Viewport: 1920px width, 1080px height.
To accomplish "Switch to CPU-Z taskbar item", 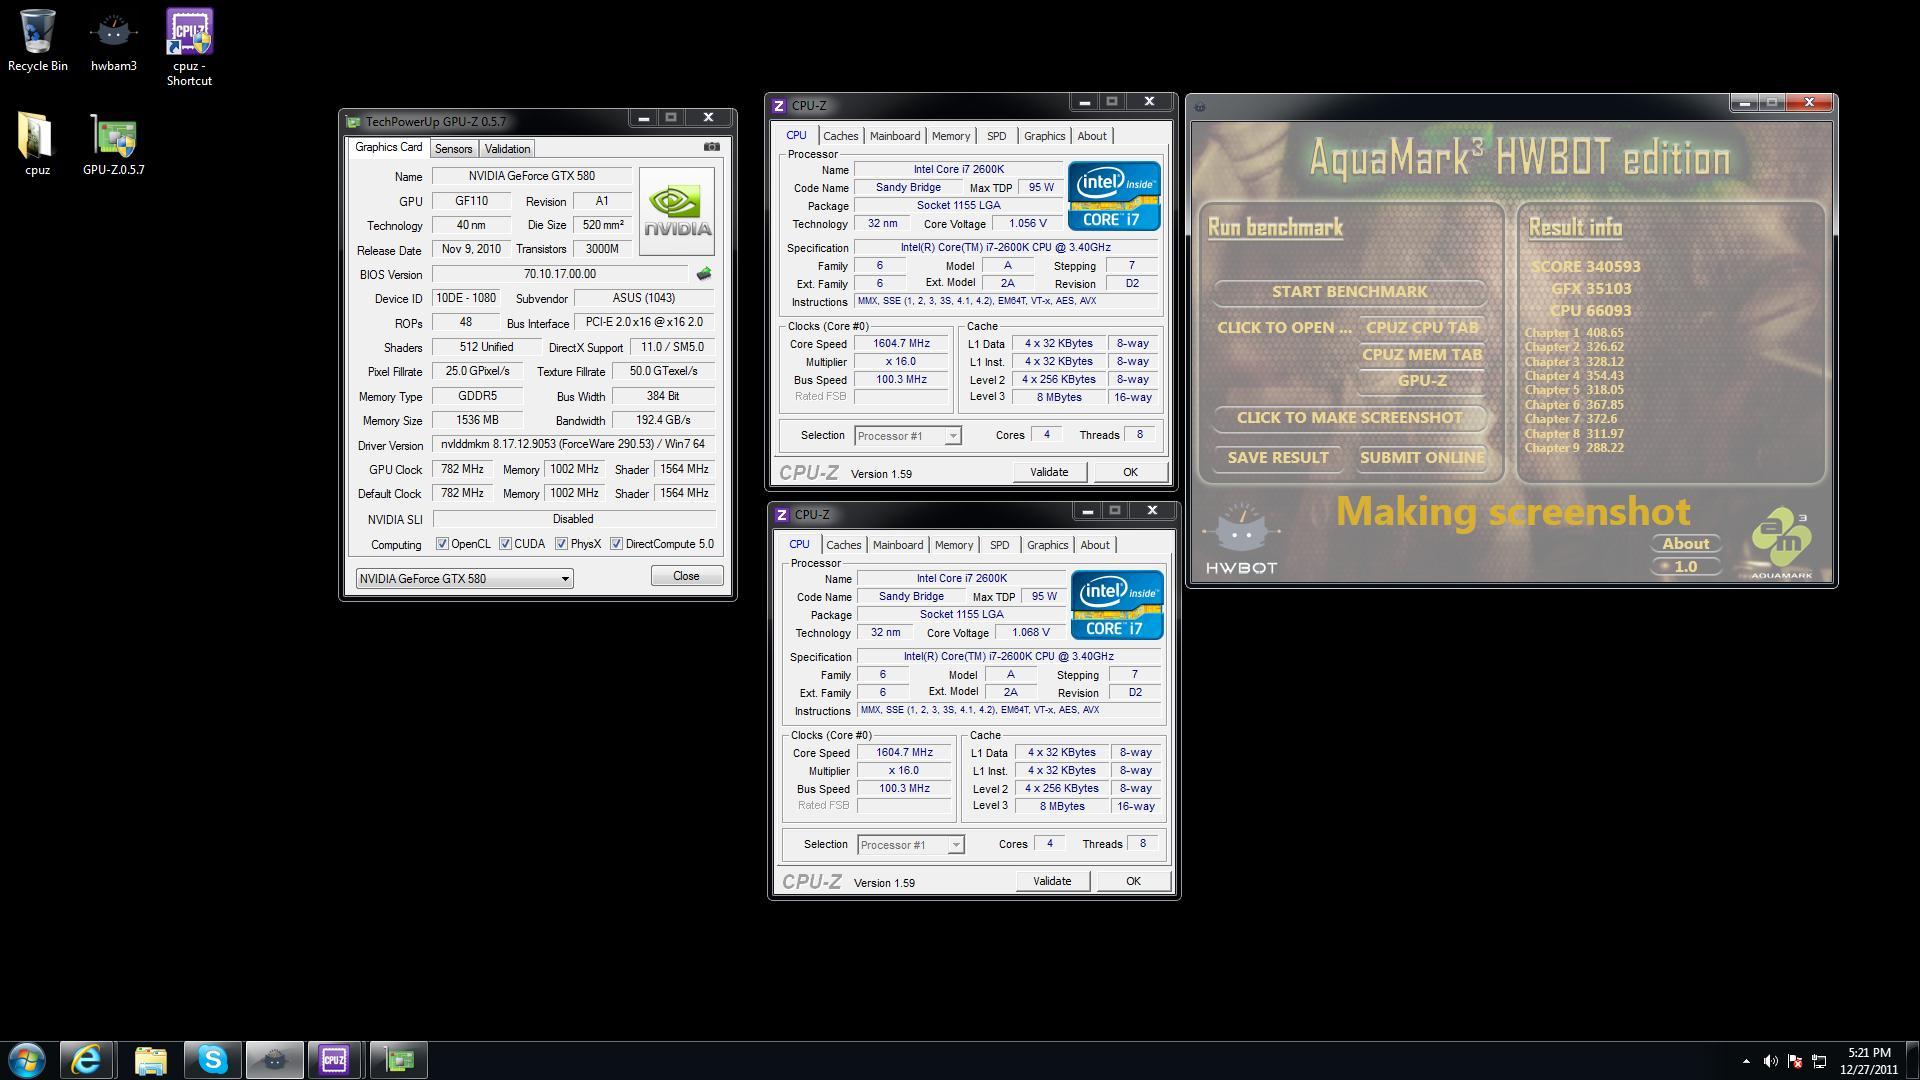I will pos(335,1060).
